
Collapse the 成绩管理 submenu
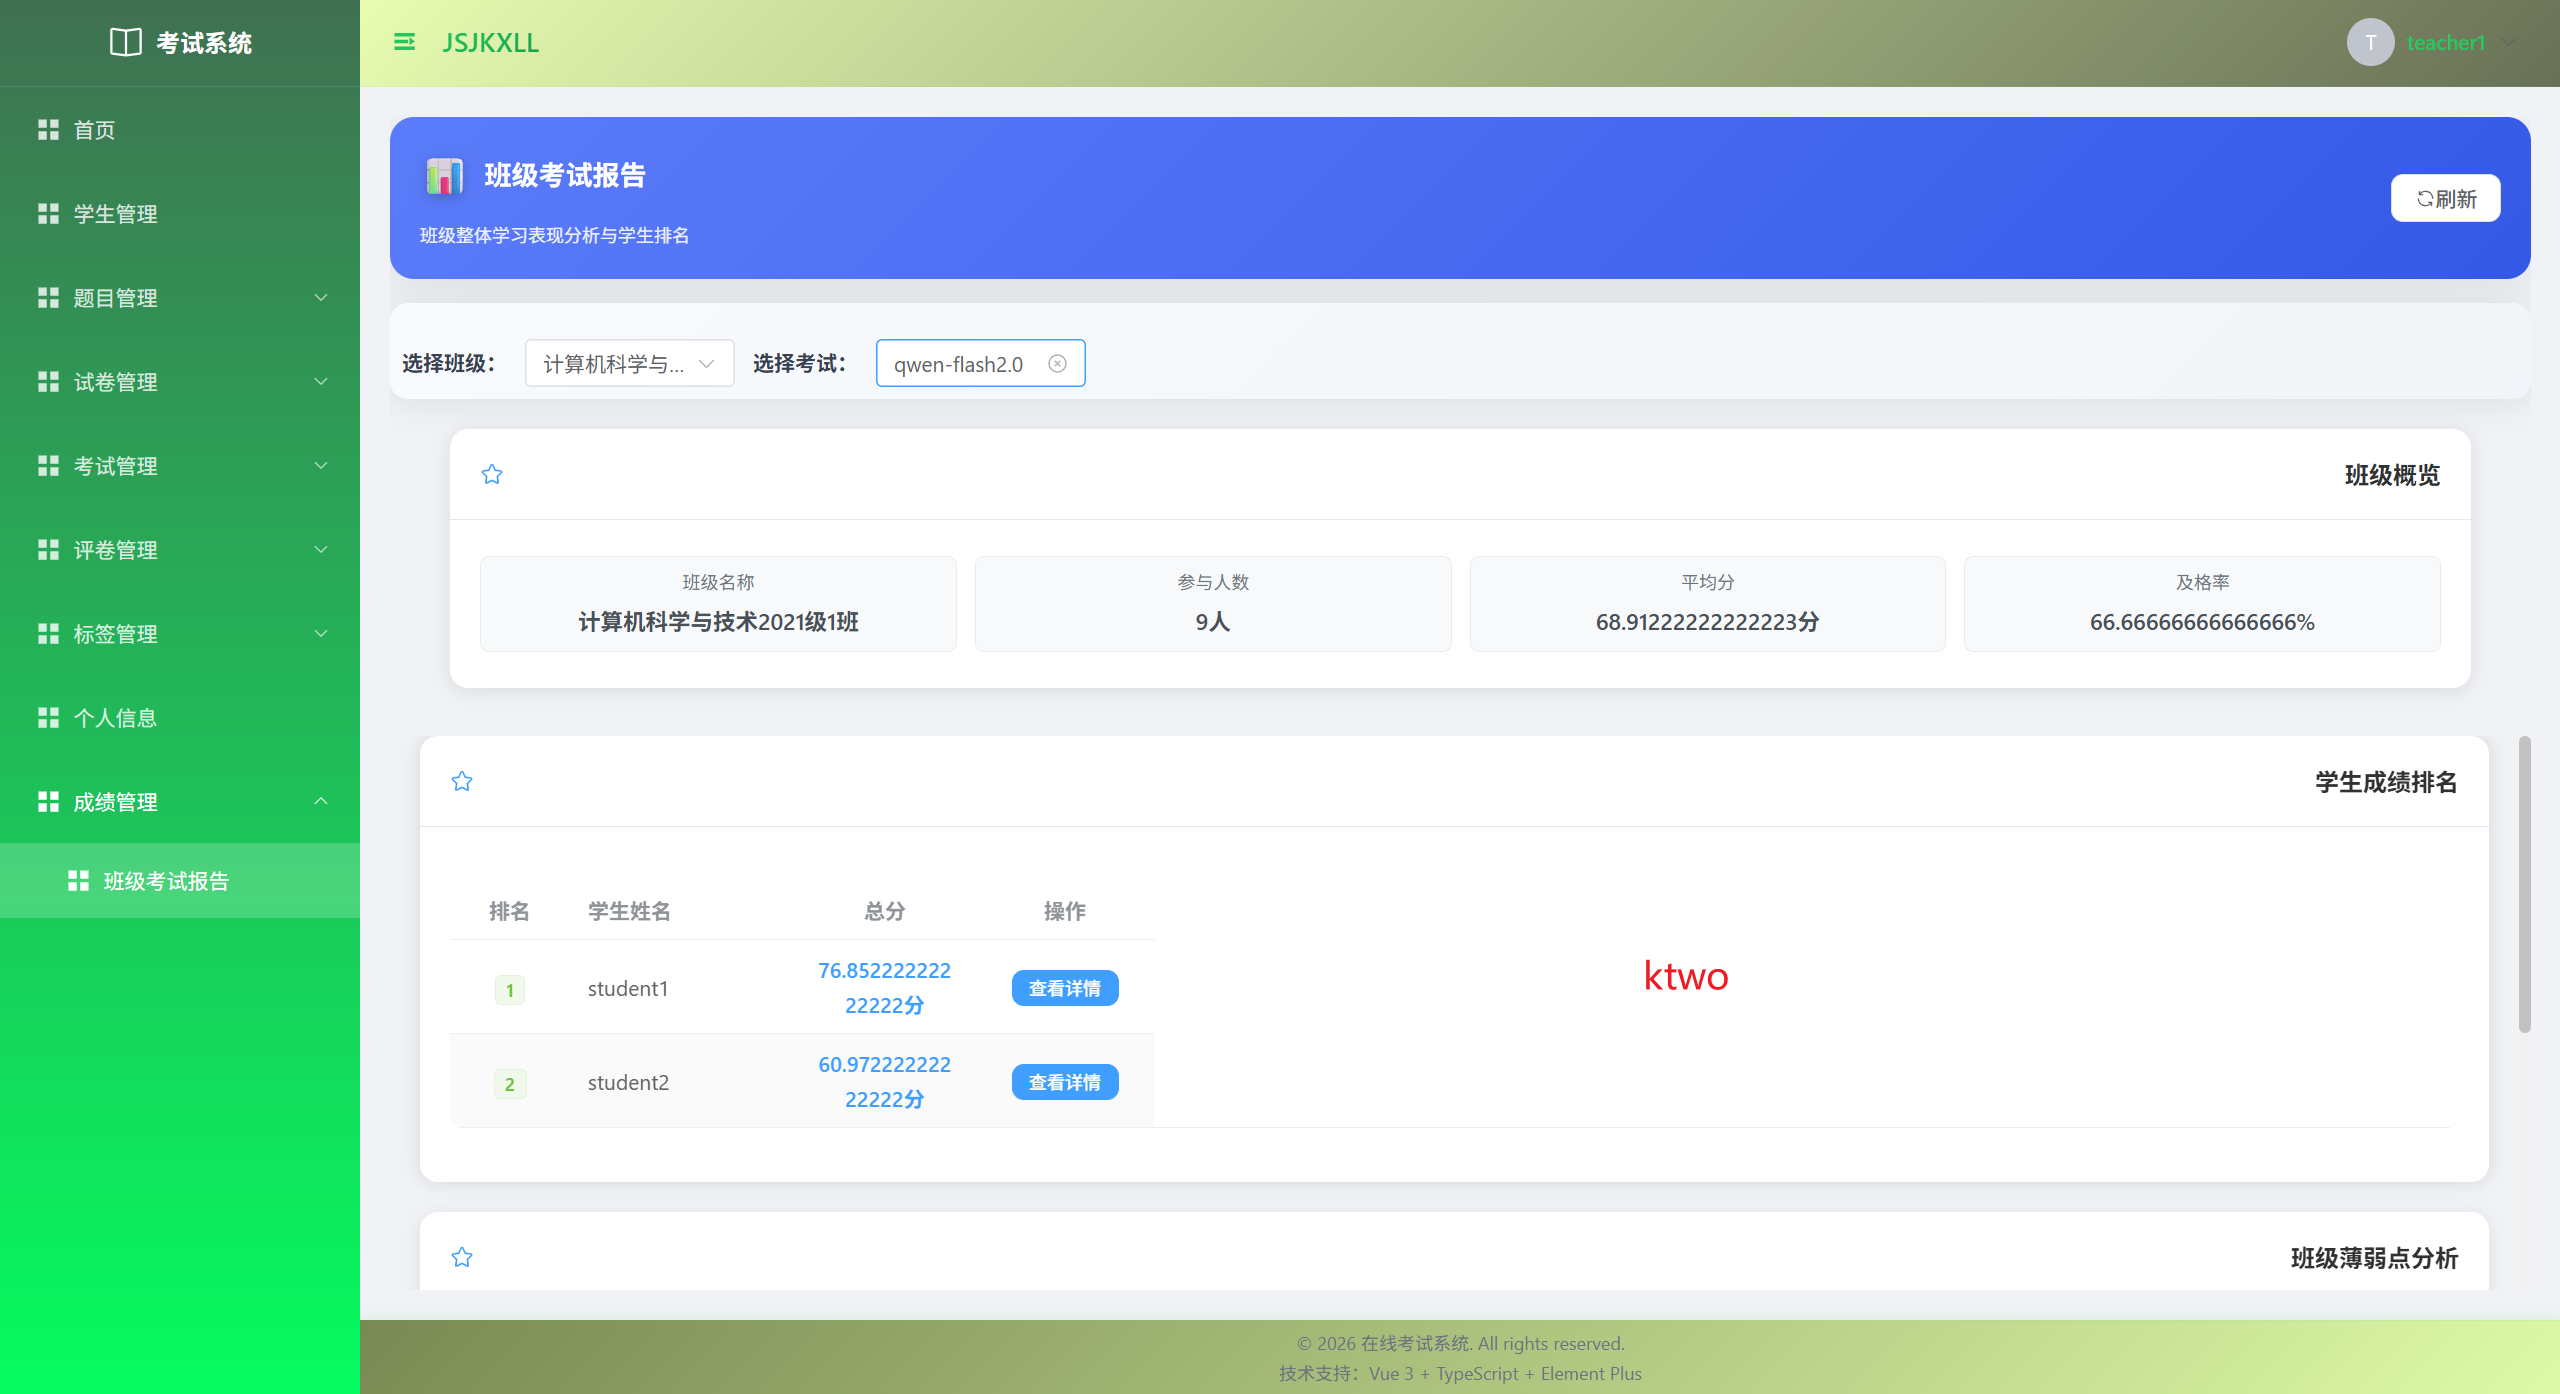coord(180,802)
